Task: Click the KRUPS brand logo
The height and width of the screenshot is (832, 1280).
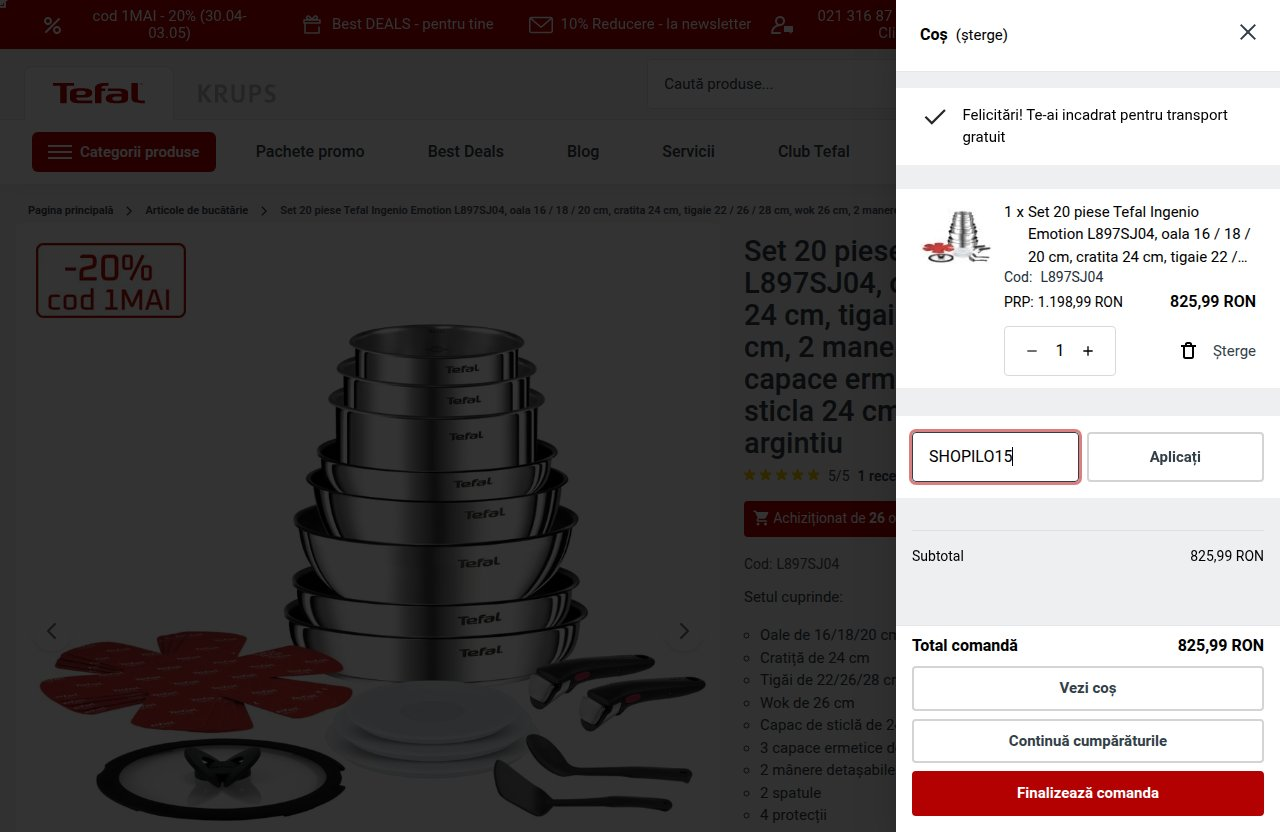Action: tap(237, 94)
